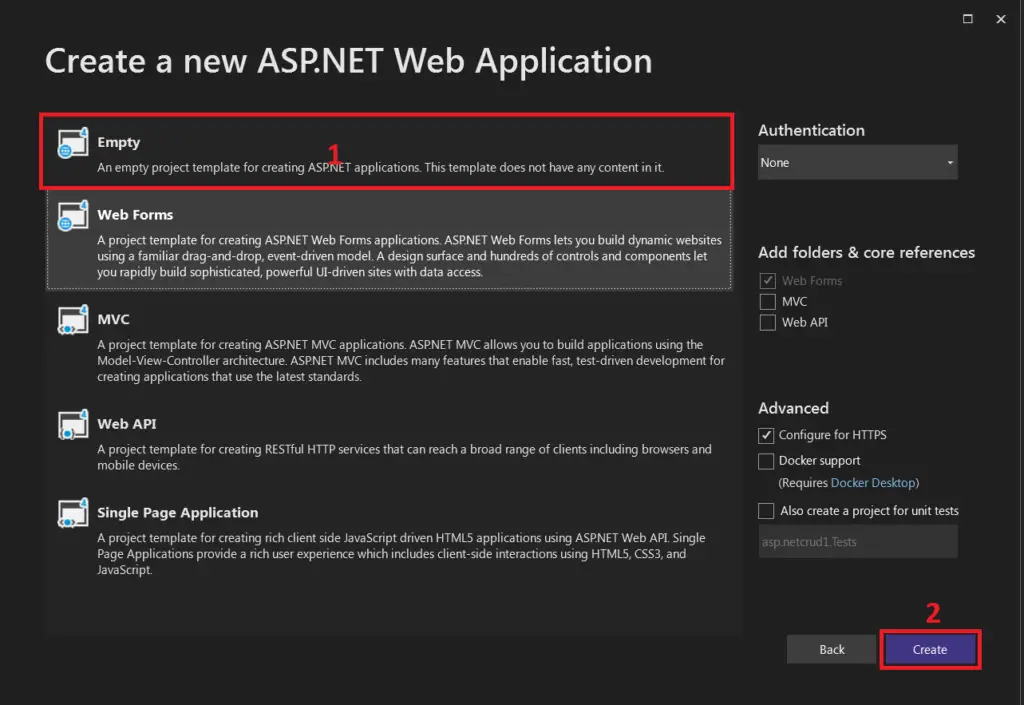
Task: Choose the Single Page Application title
Action: click(178, 513)
